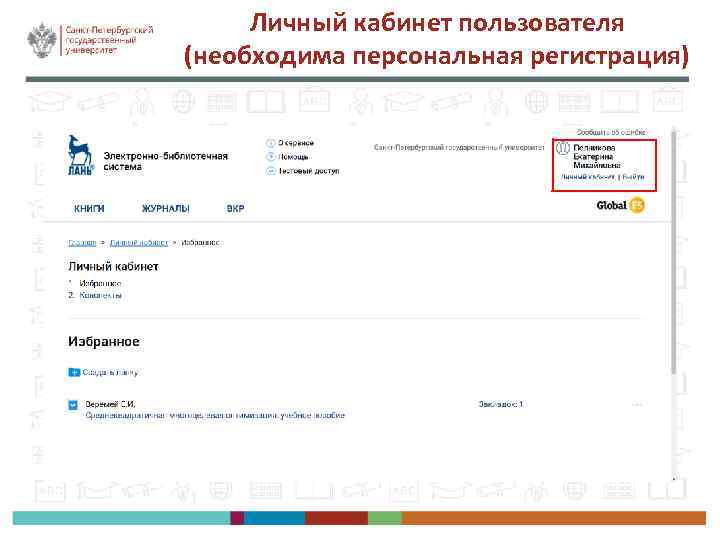Click the Закладок: 1 text

(x=501, y=405)
